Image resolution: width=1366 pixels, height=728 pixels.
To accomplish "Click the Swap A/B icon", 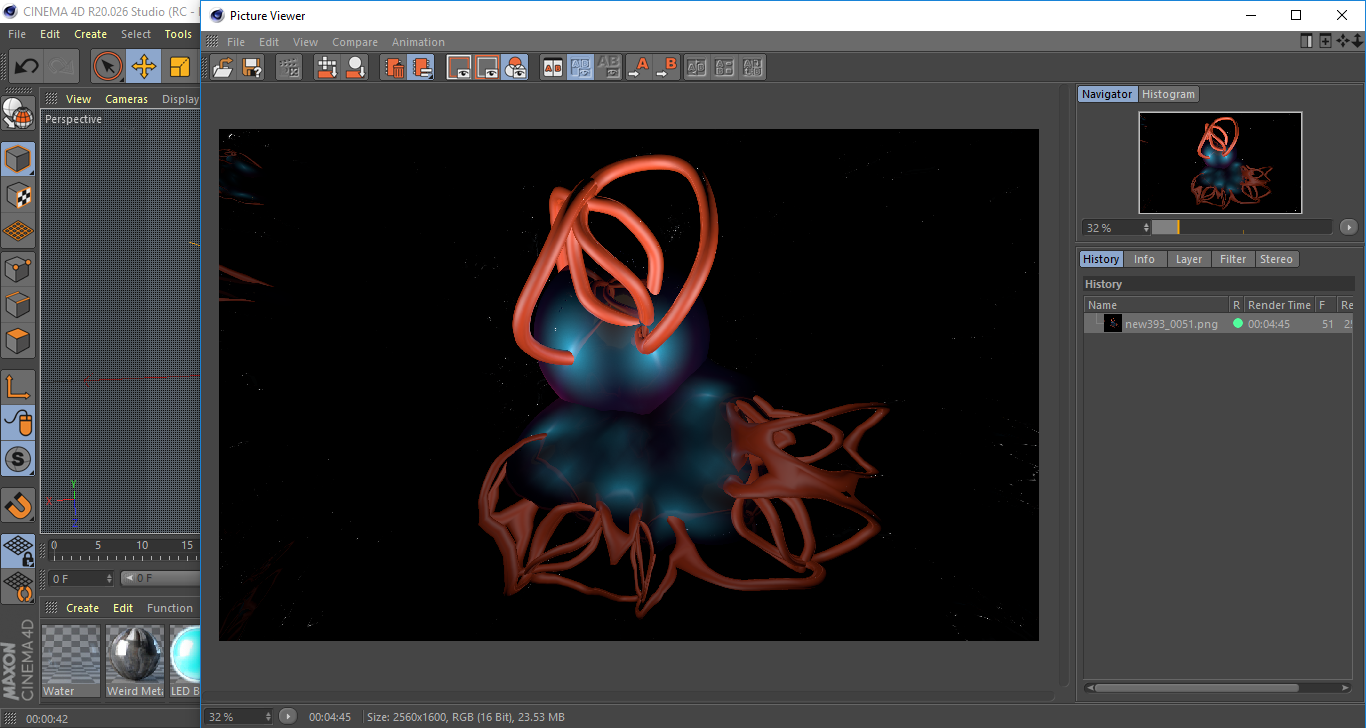I will 697,67.
